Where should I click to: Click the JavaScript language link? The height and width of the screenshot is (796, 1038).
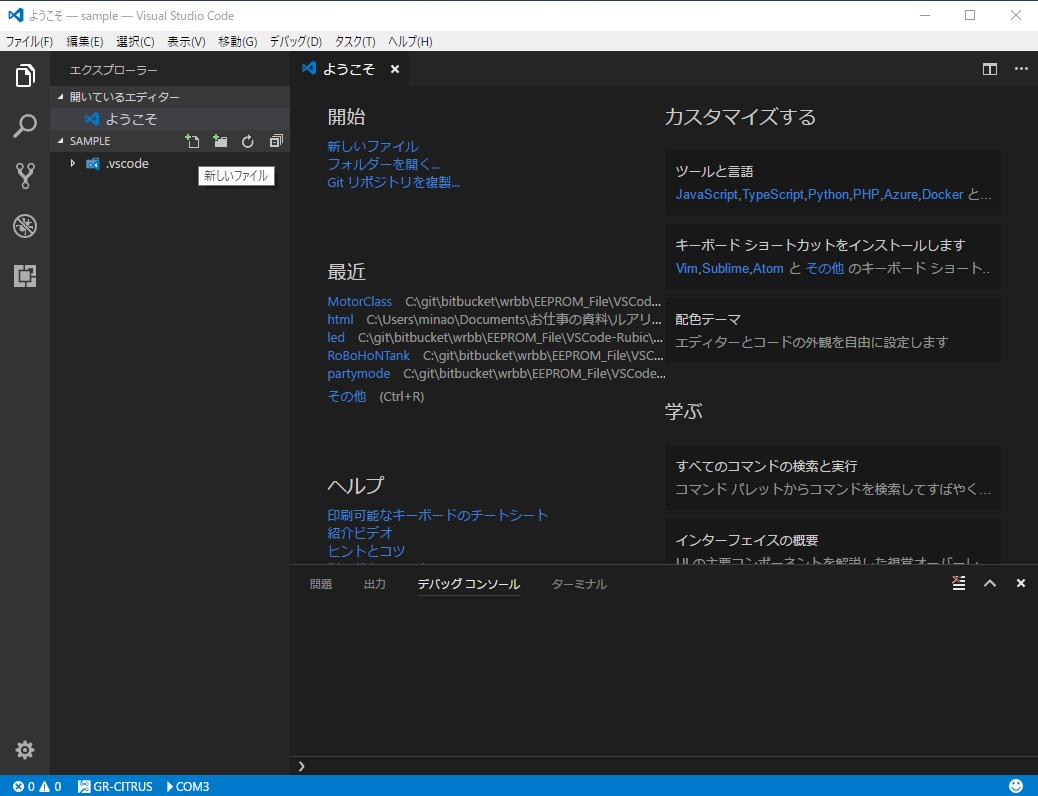tap(706, 195)
